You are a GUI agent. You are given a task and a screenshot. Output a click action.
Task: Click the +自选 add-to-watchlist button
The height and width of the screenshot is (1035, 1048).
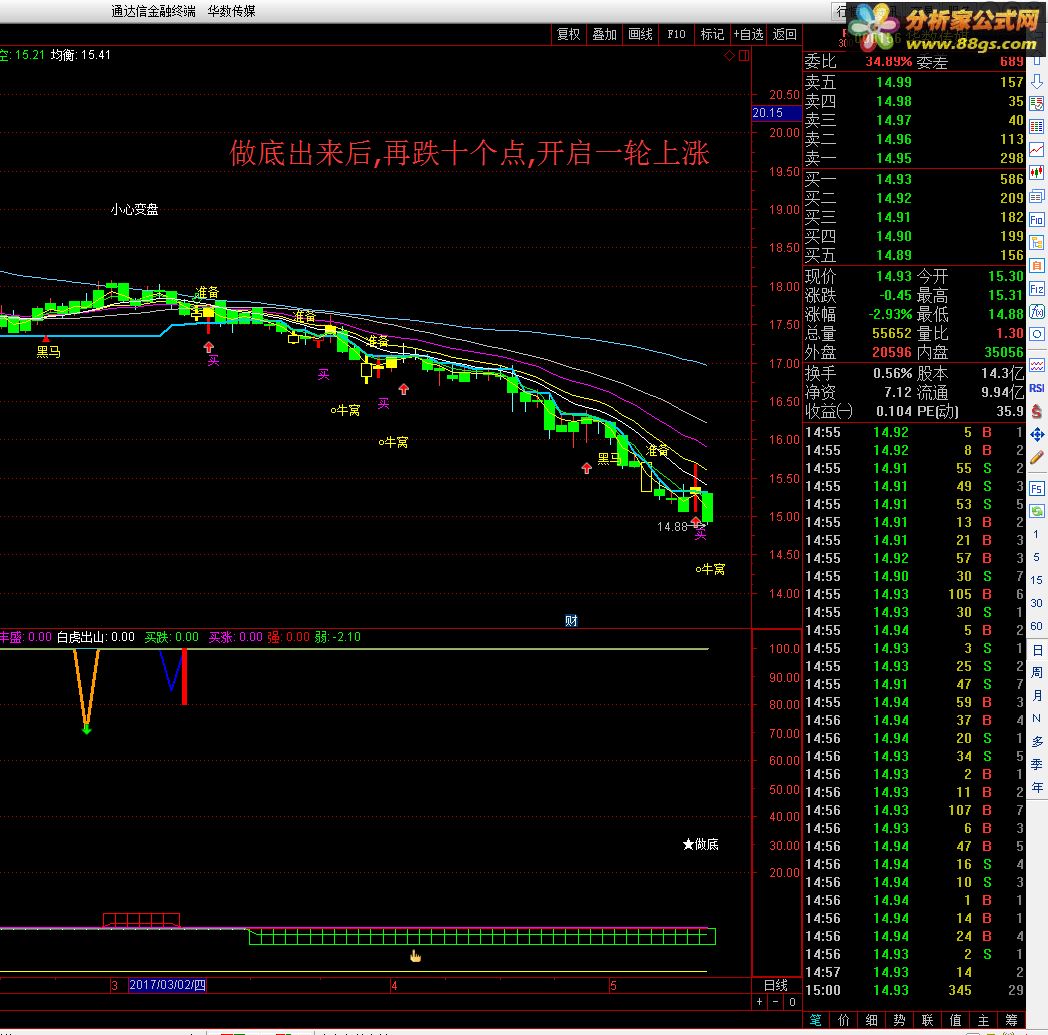pos(749,34)
